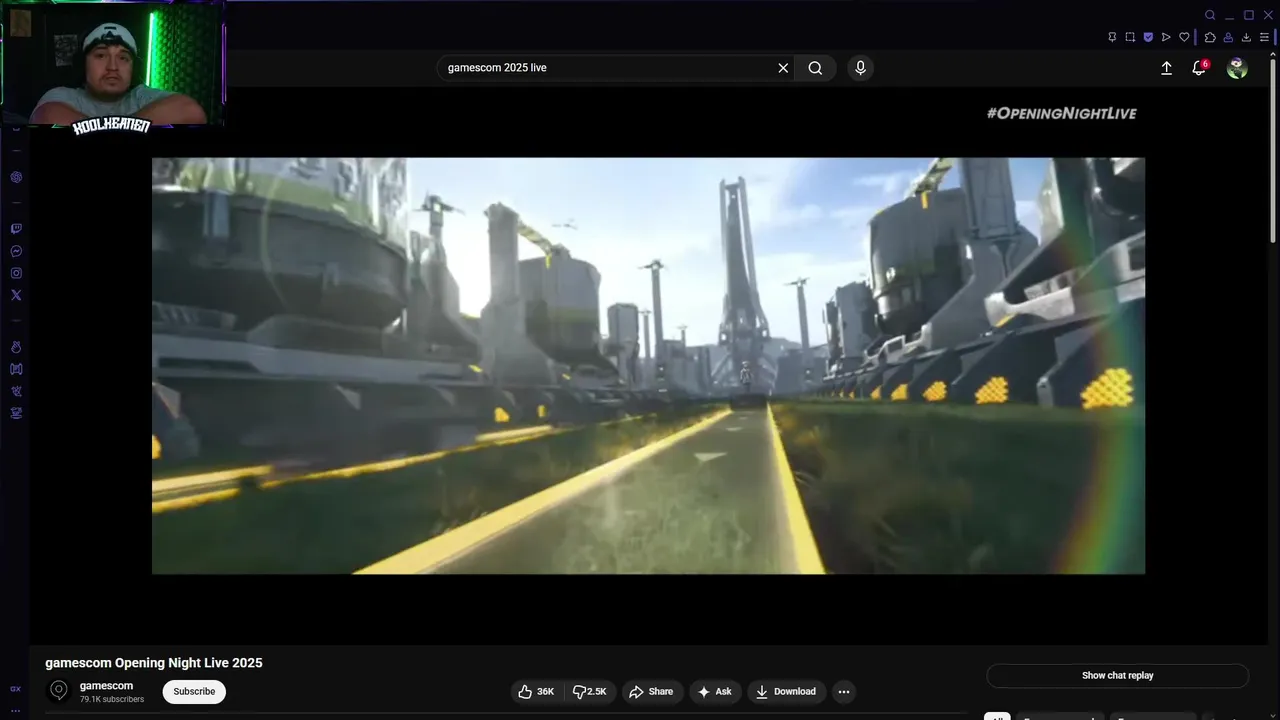Subscribe to the gamescom channel
The width and height of the screenshot is (1280, 720).
194,692
